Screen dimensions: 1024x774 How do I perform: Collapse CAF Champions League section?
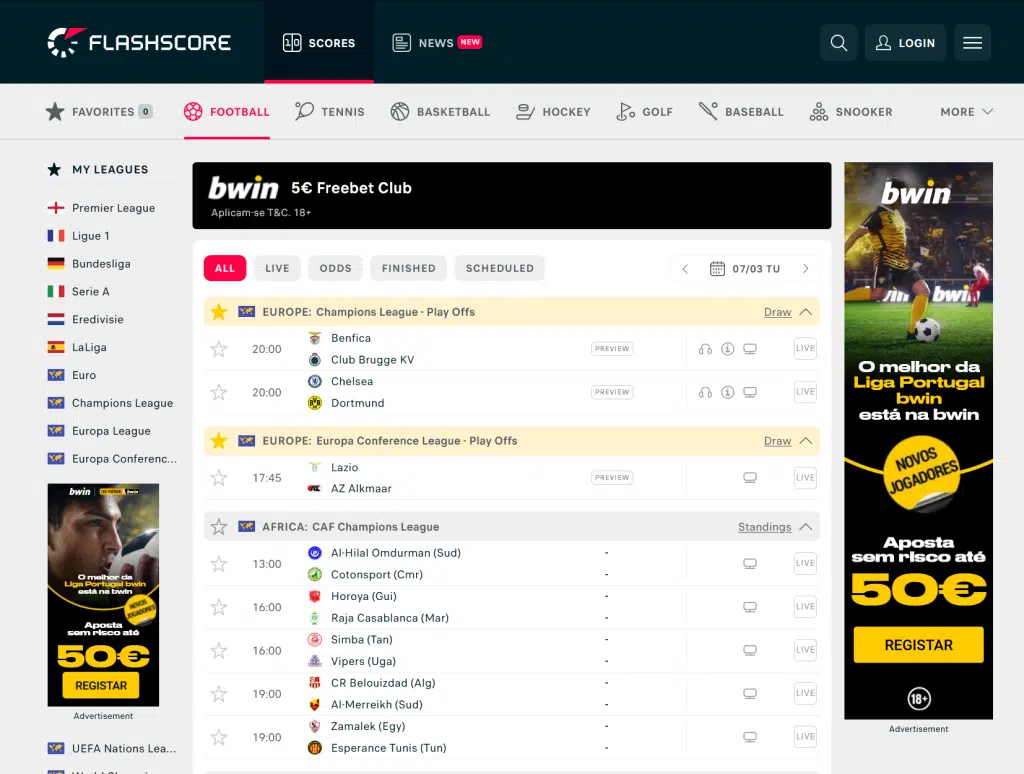(x=806, y=526)
